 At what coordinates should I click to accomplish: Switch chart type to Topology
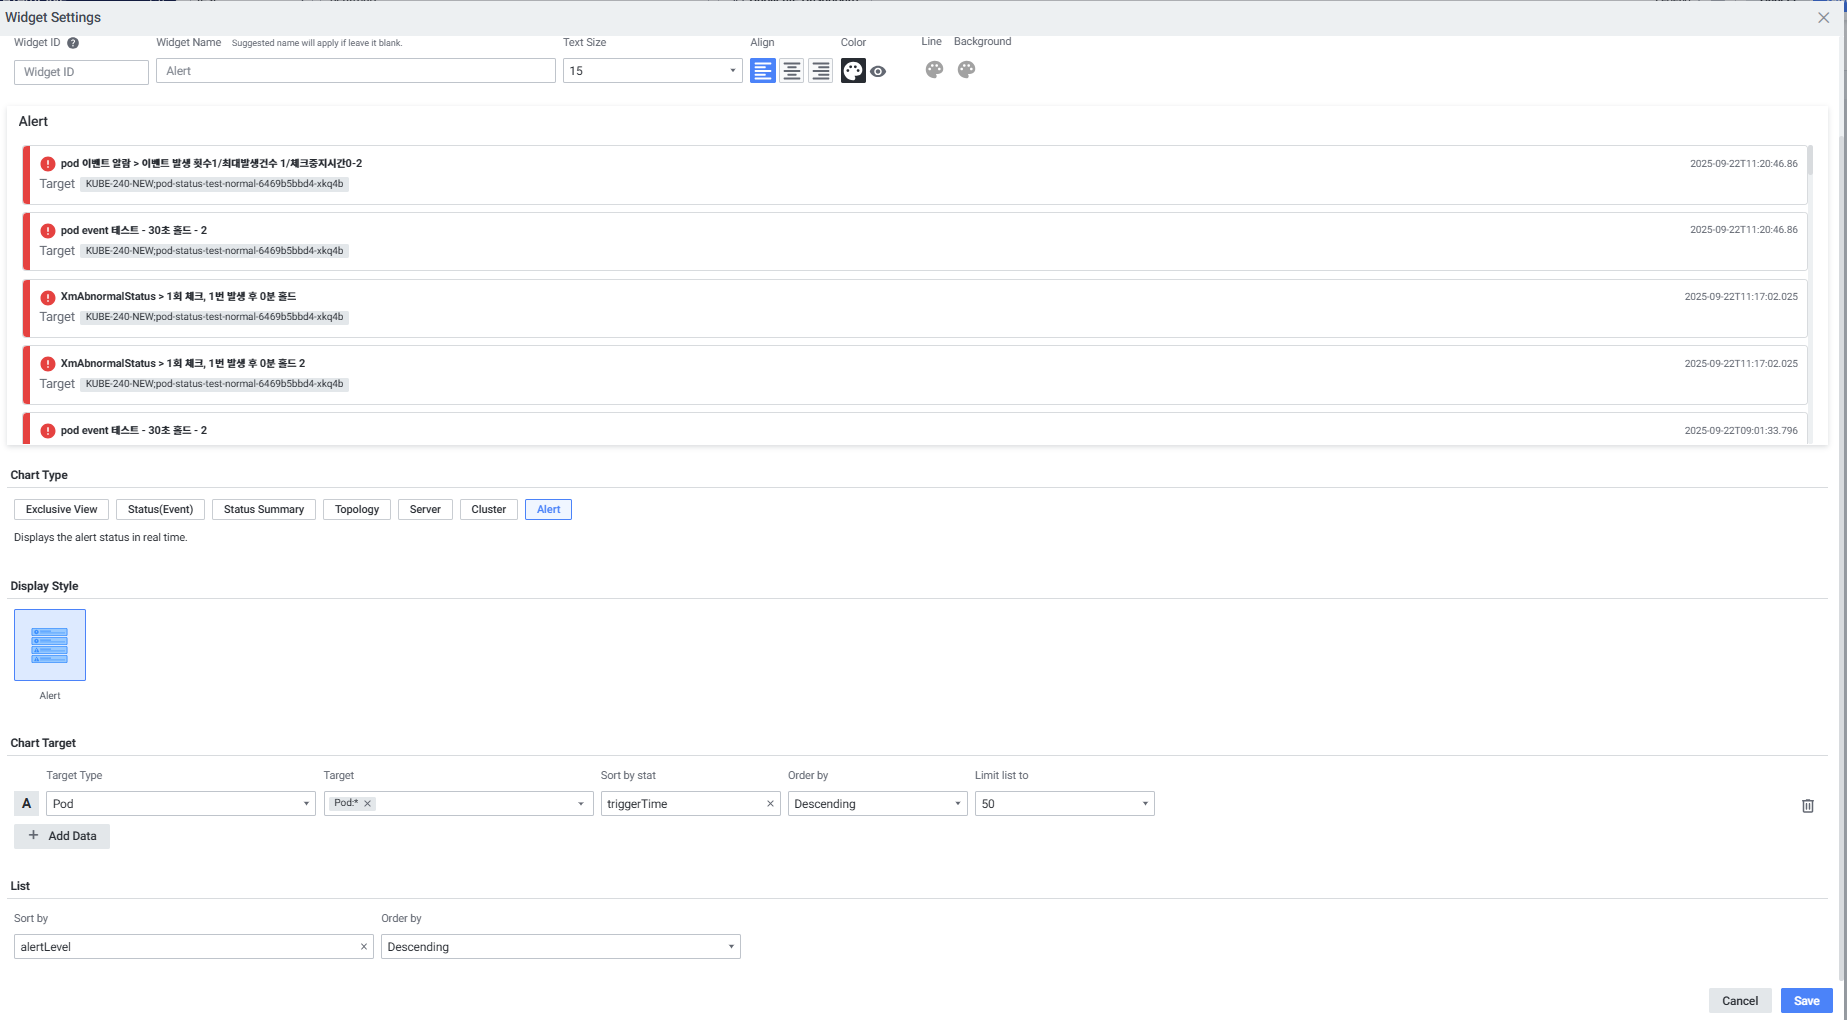(357, 509)
